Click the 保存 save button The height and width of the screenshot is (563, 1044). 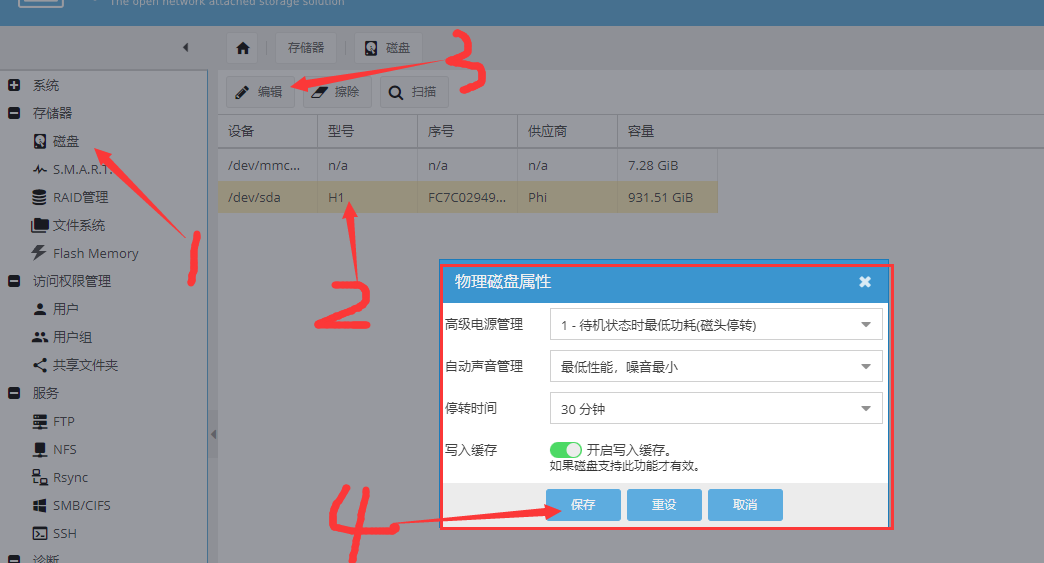583,505
